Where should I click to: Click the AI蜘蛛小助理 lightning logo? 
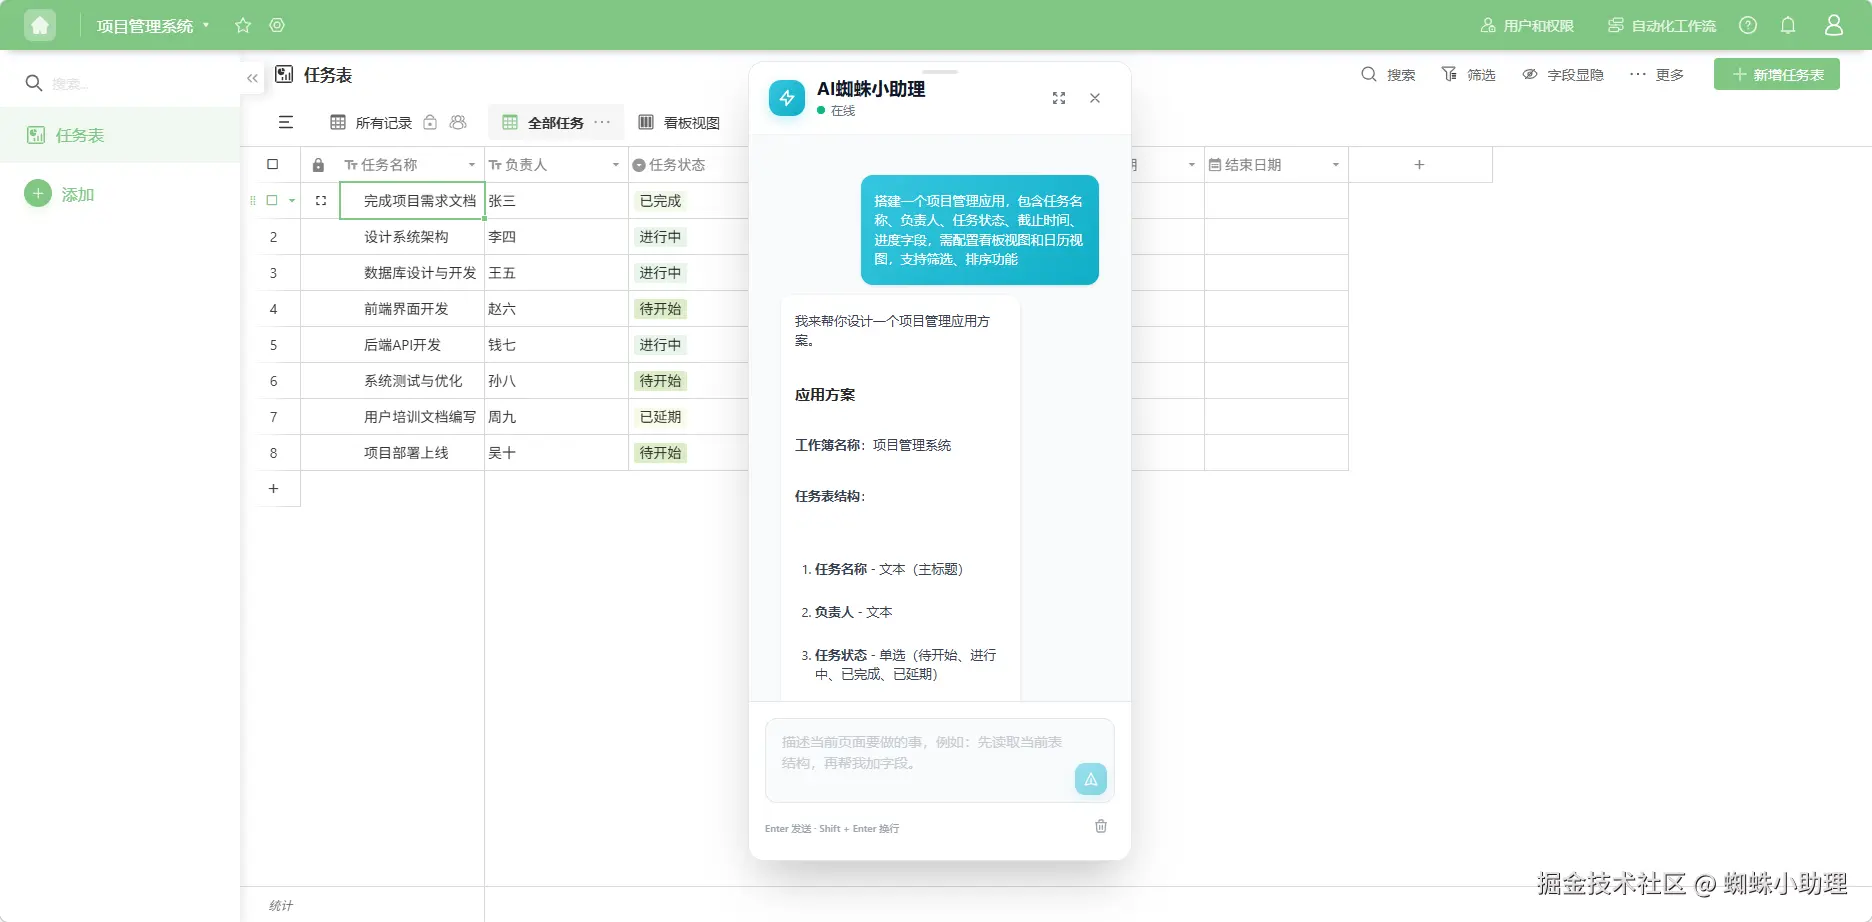pos(787,98)
